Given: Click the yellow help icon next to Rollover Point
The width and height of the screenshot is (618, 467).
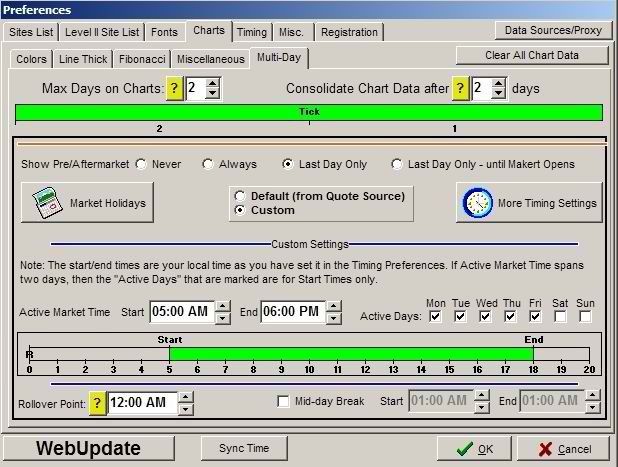Looking at the screenshot, I should click(96, 402).
